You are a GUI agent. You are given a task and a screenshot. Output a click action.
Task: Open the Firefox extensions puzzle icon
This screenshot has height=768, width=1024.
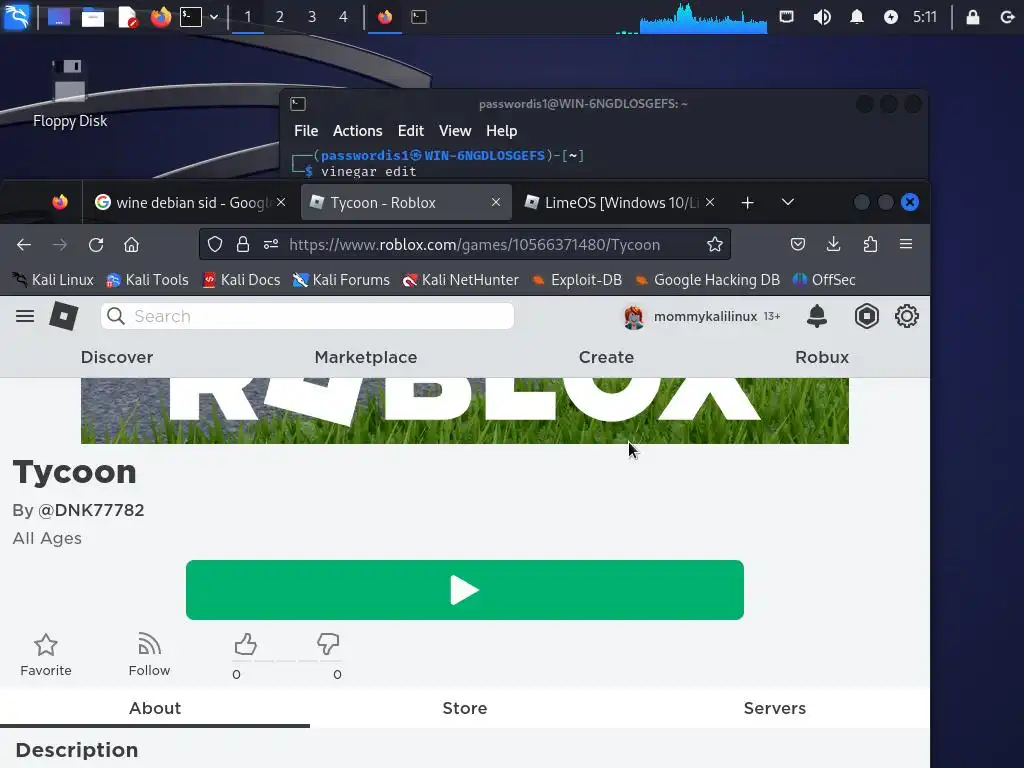tap(870, 244)
